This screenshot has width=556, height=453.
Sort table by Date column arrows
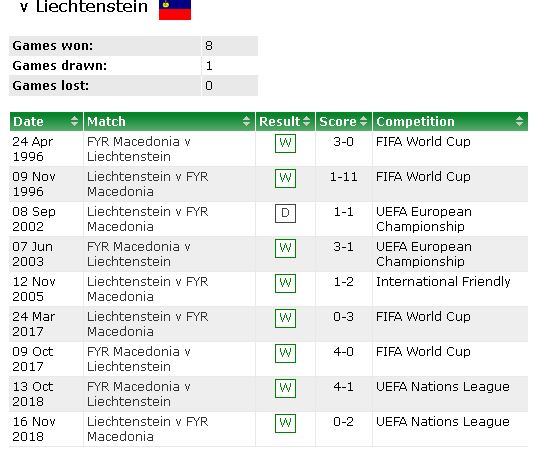[x=74, y=121]
